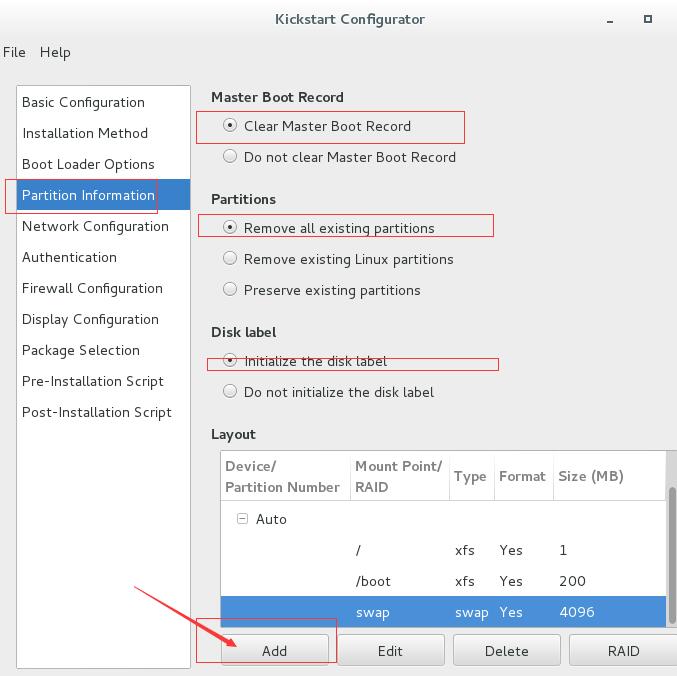Open Firewall Configuration section

point(103,288)
